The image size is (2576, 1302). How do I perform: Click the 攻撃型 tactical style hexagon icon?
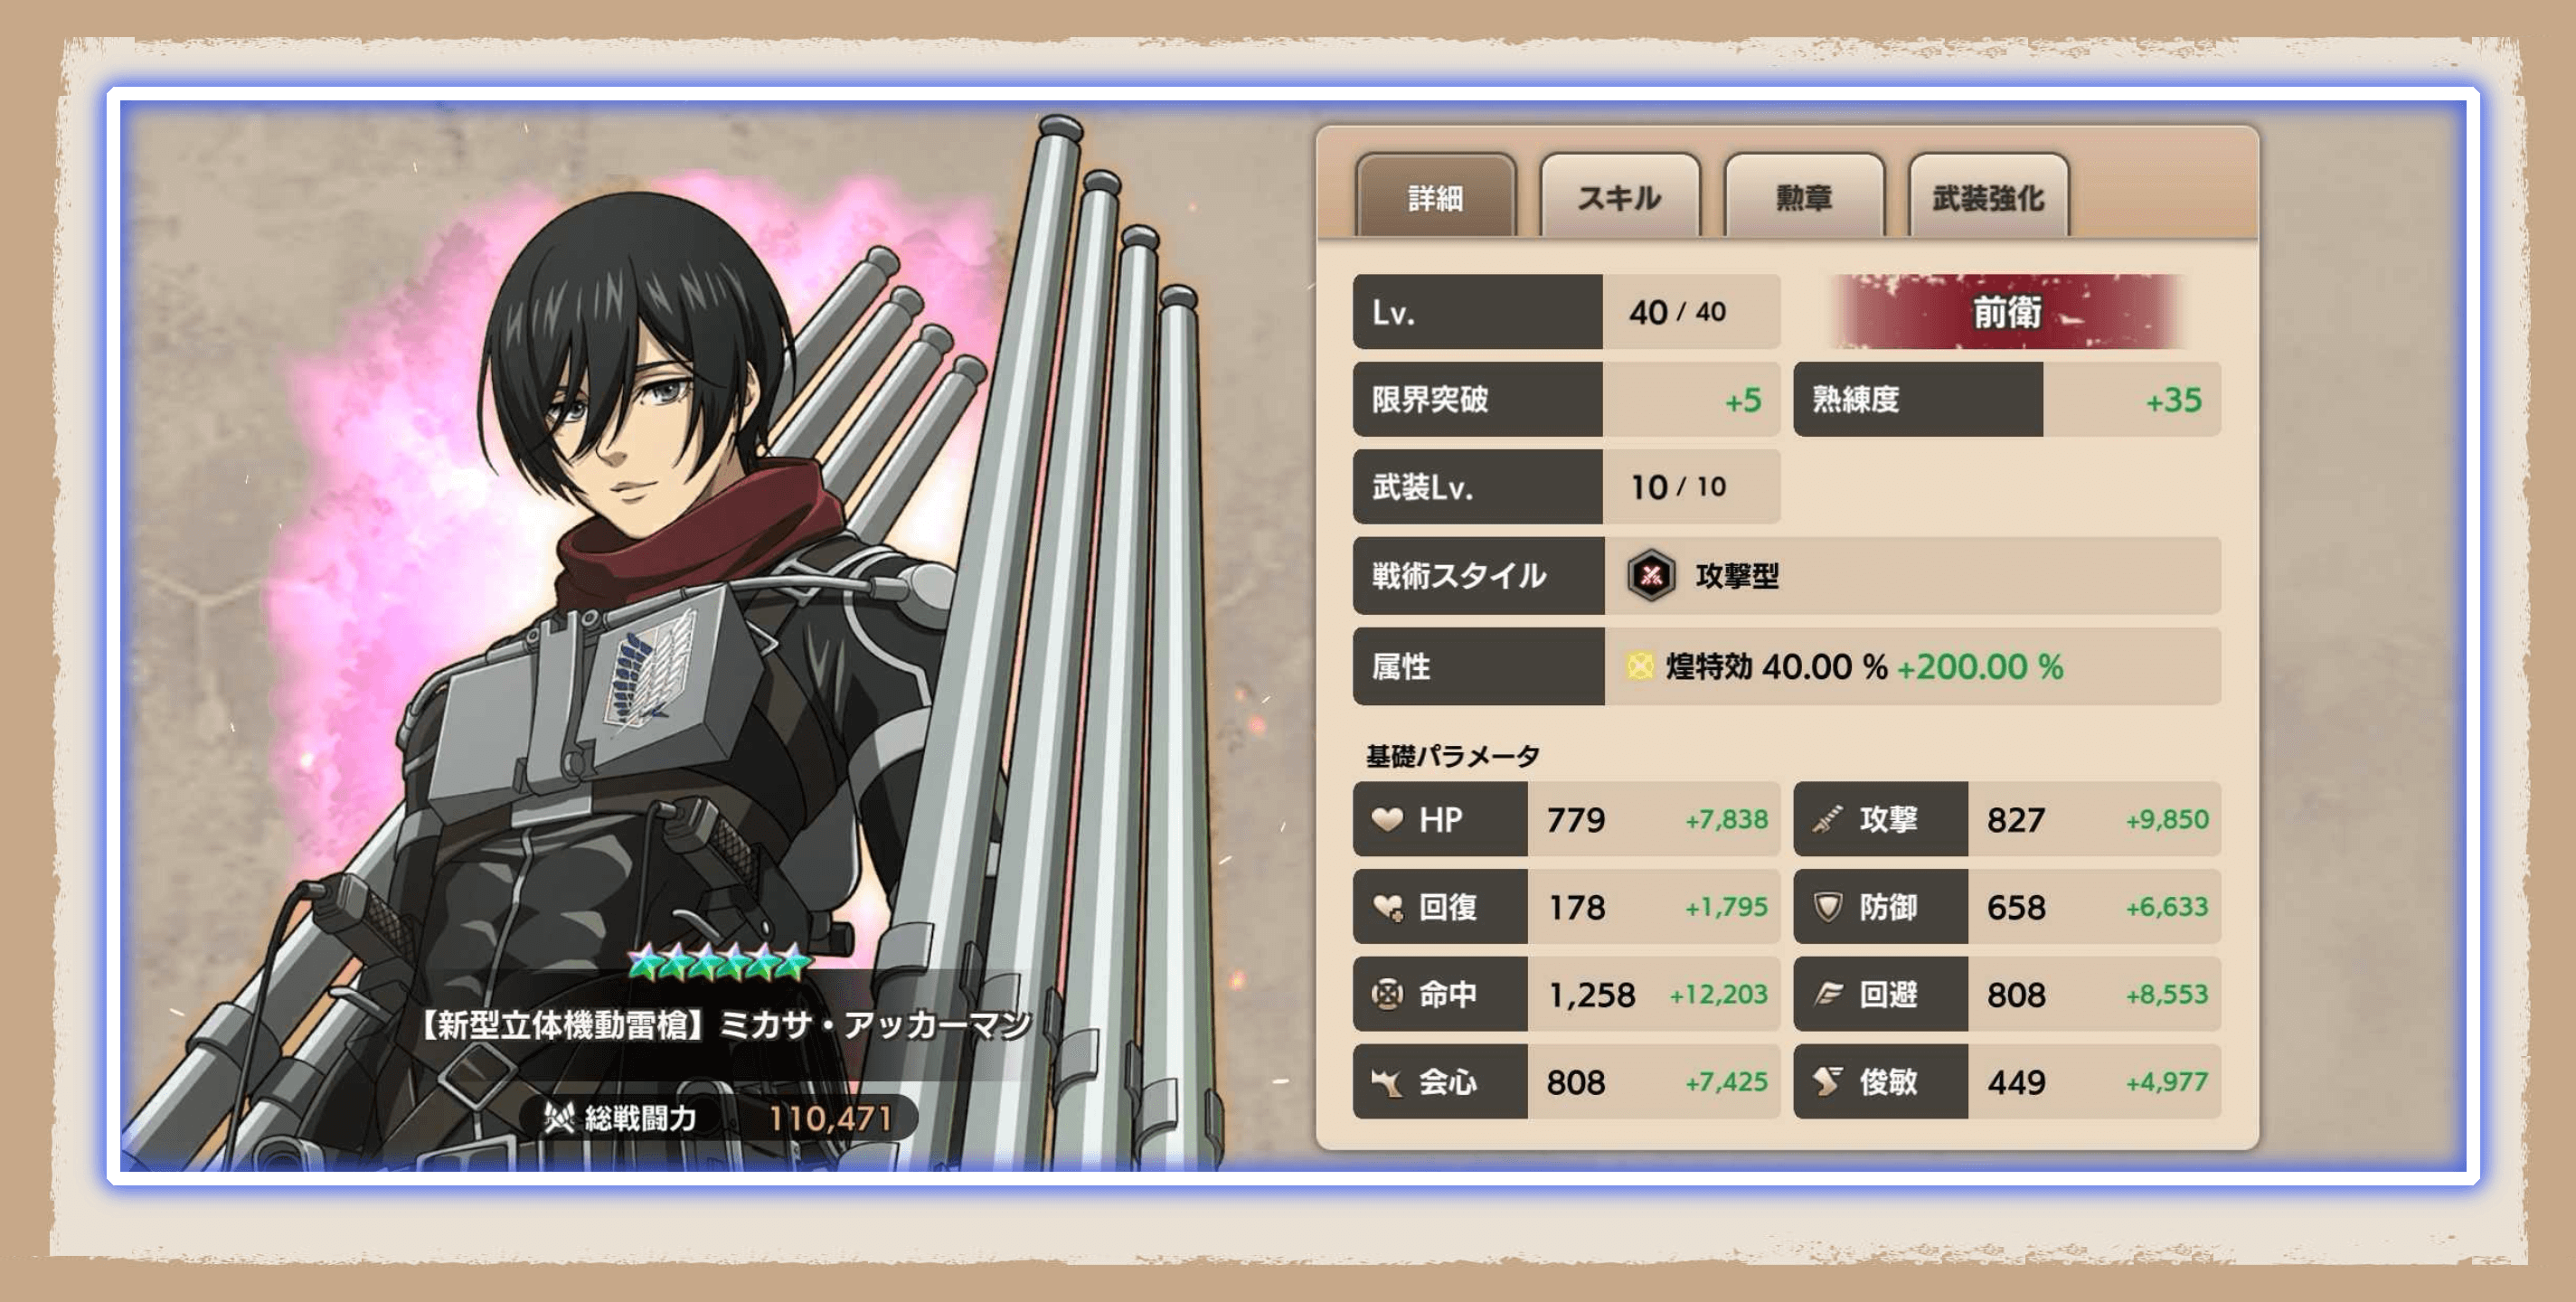(1651, 575)
